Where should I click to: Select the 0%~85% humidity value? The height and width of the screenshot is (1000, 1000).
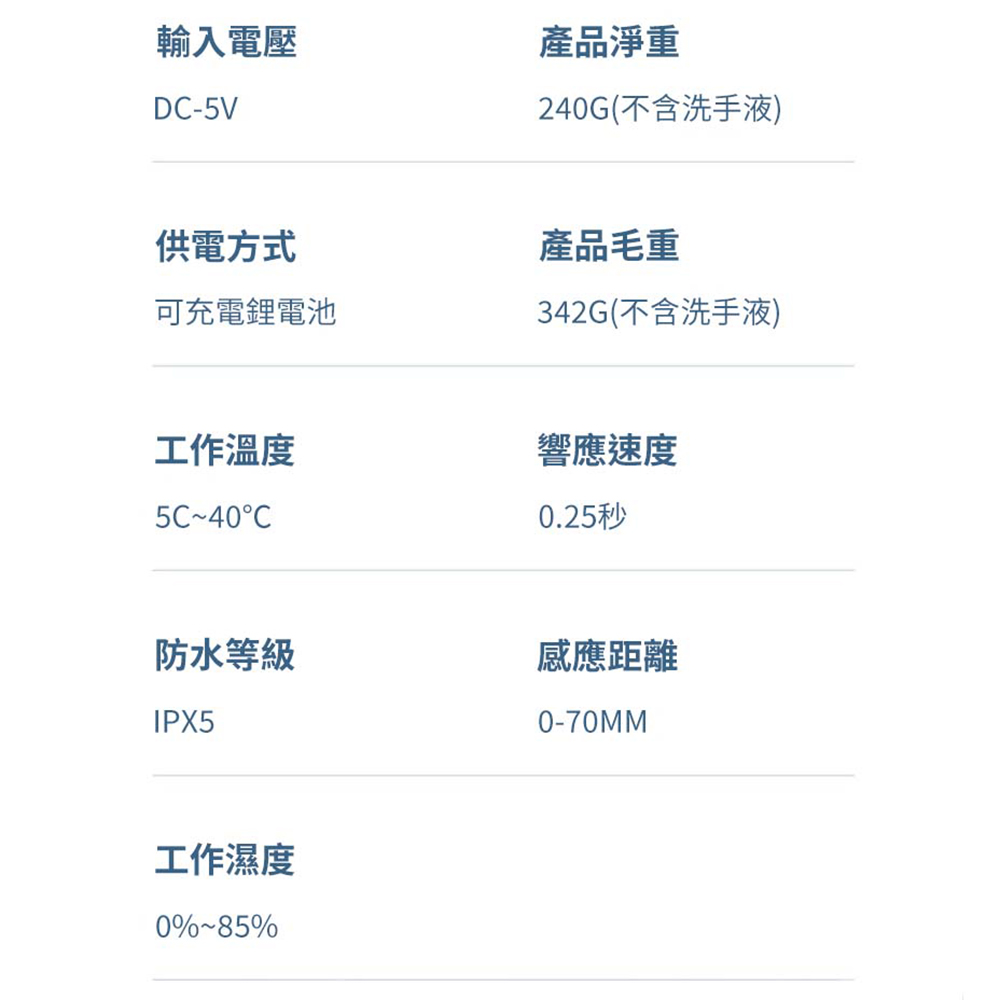pyautogui.click(x=216, y=927)
